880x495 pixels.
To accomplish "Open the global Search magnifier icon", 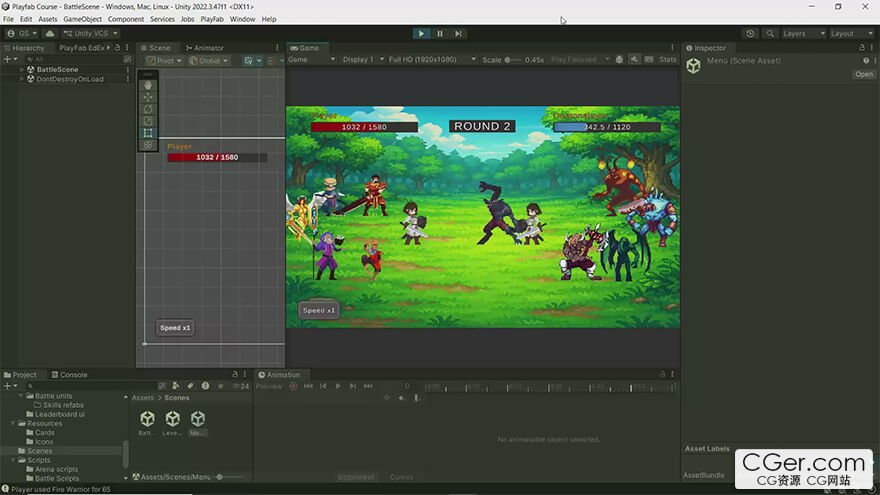I will (x=770, y=34).
